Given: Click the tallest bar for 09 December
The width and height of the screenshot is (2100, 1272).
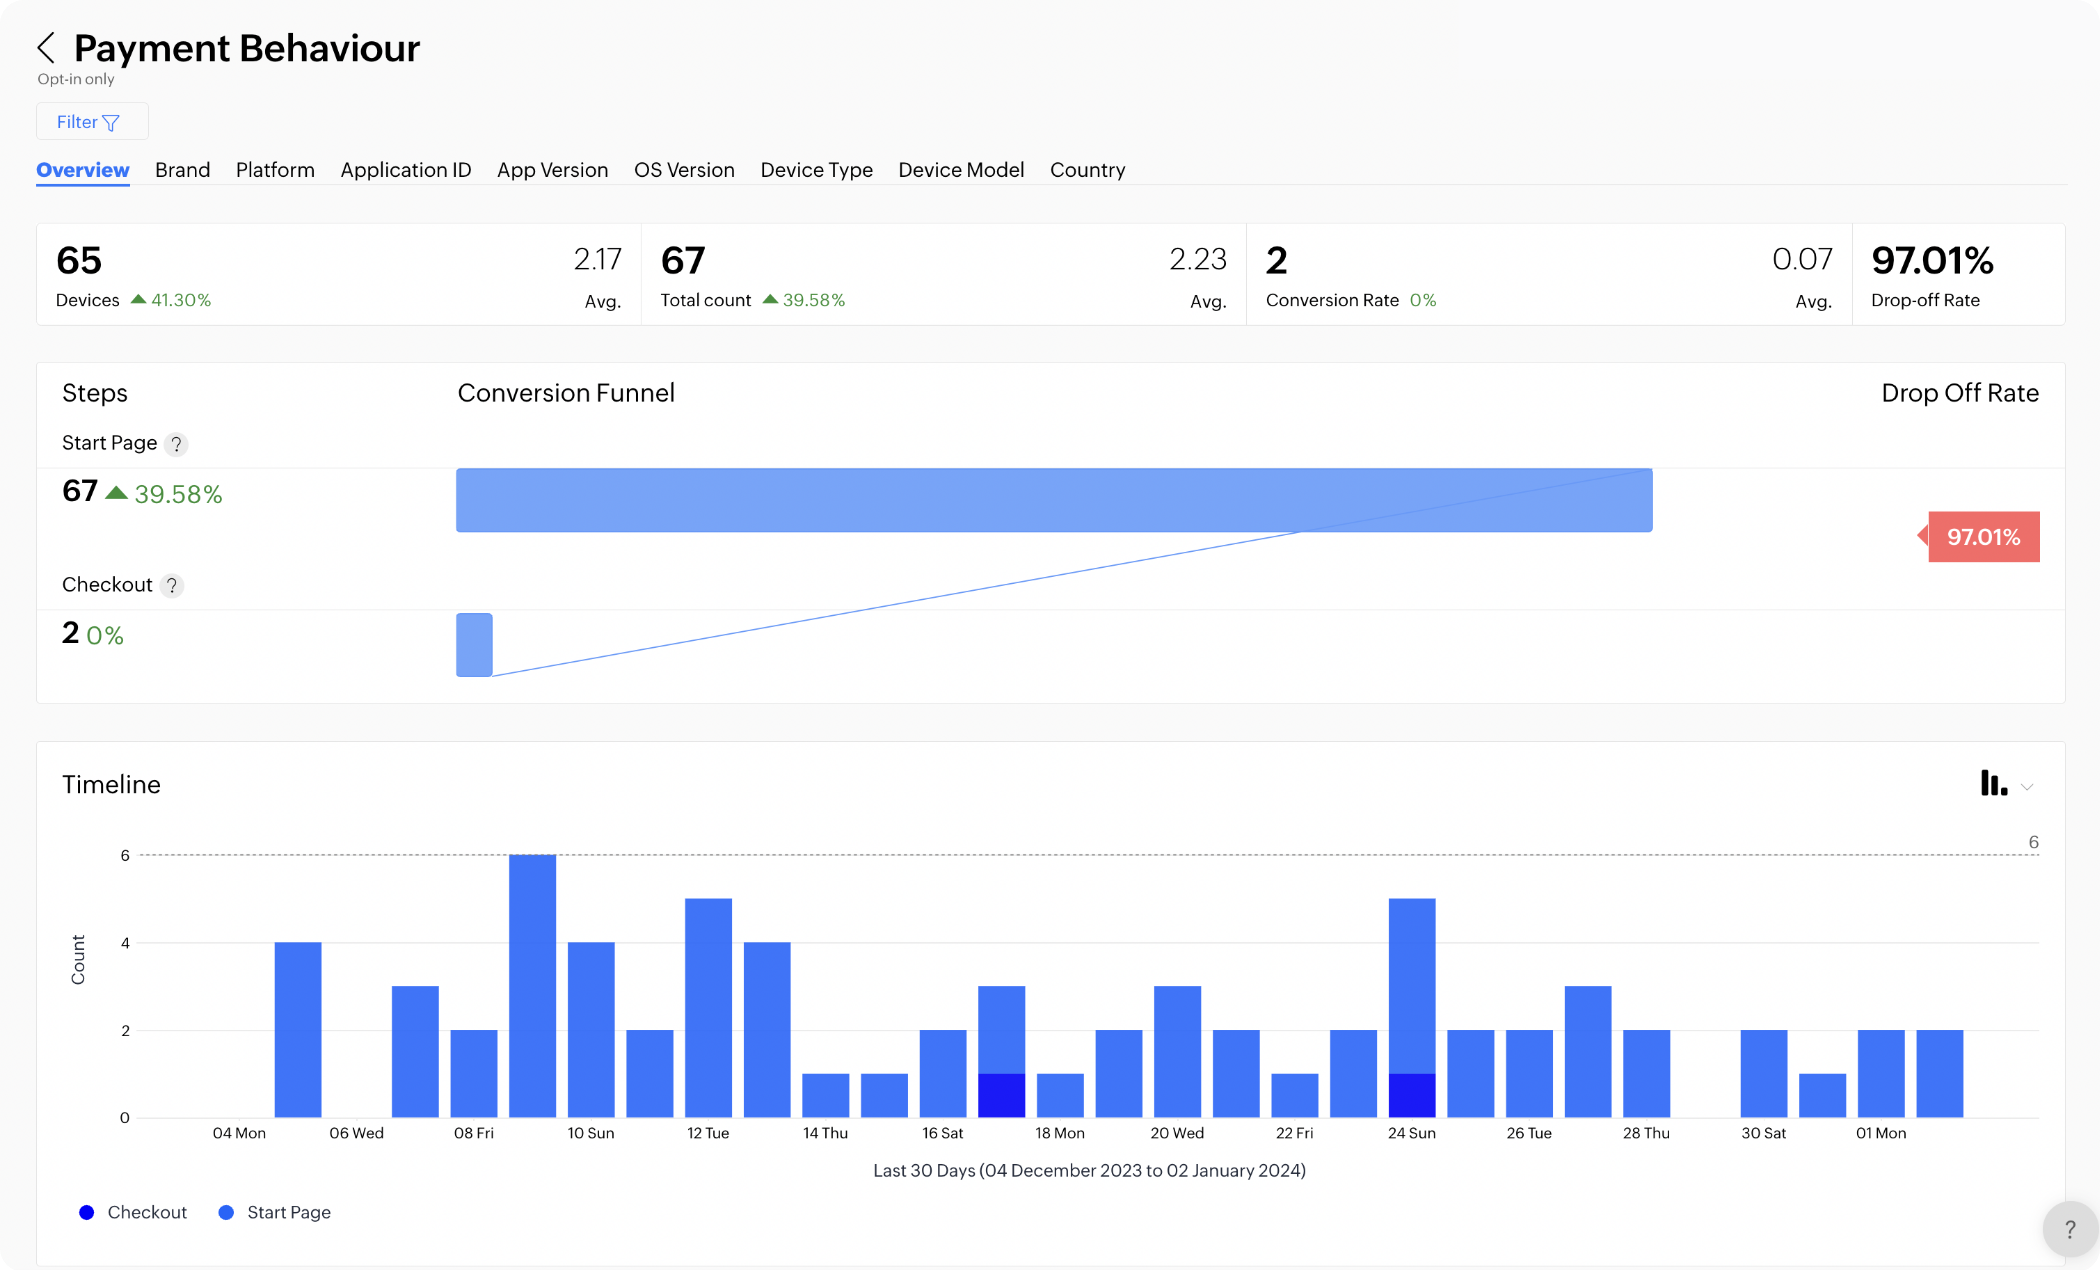Looking at the screenshot, I should click(532, 985).
